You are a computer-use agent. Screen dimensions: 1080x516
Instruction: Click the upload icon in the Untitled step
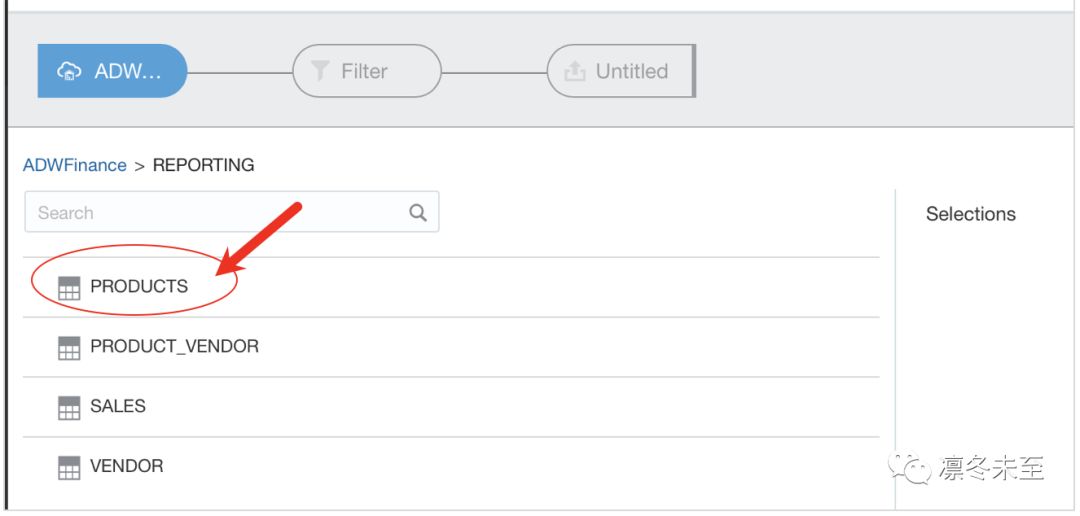coord(574,71)
